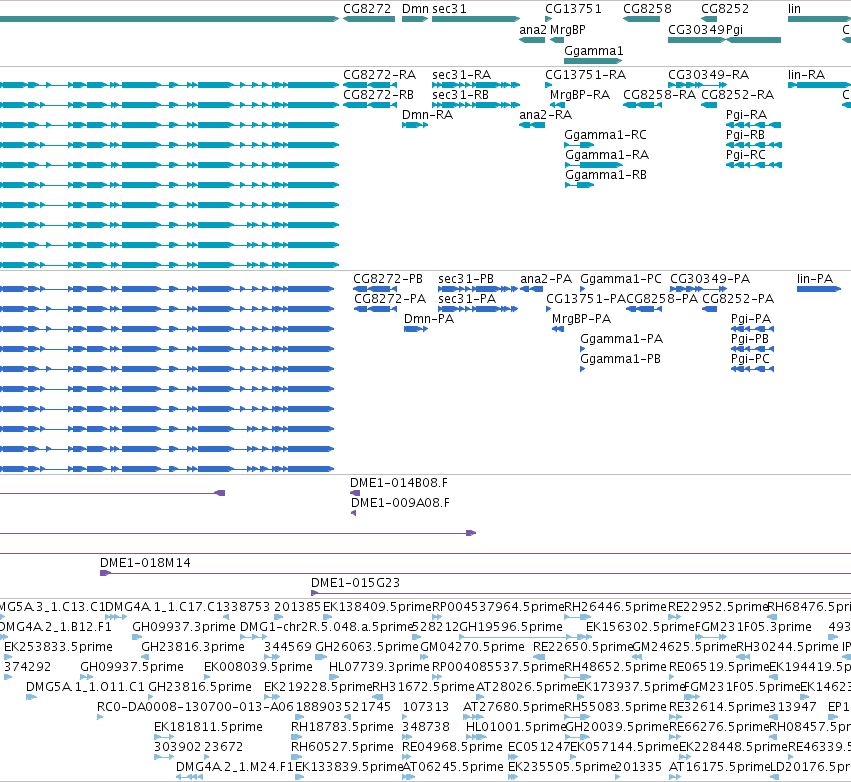This screenshot has height=782, width=851.
Task: Select transcript MrgBP-RA
Action: click(x=580, y=95)
